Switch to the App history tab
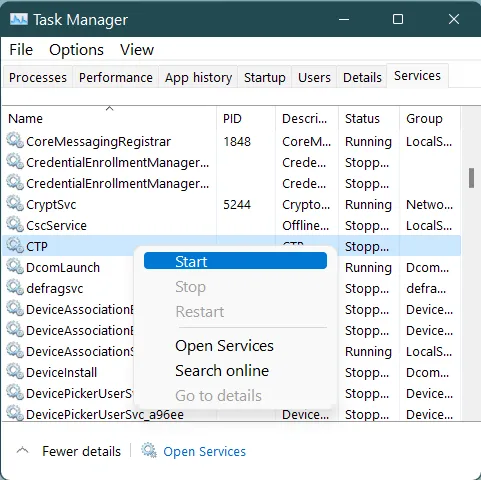481x480 pixels. point(198,77)
